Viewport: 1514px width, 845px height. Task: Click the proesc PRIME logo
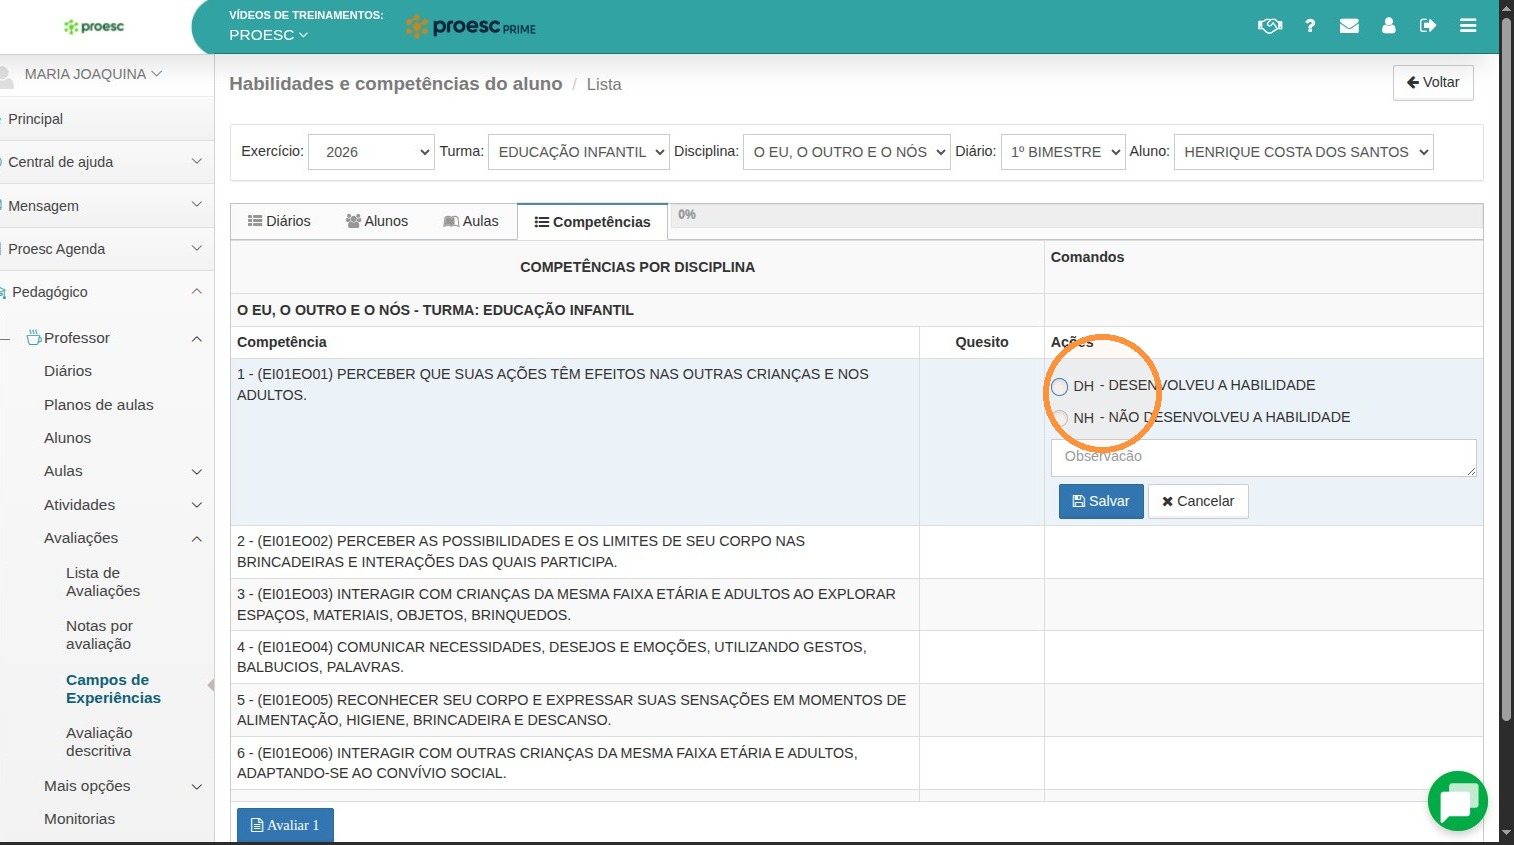[x=471, y=27]
